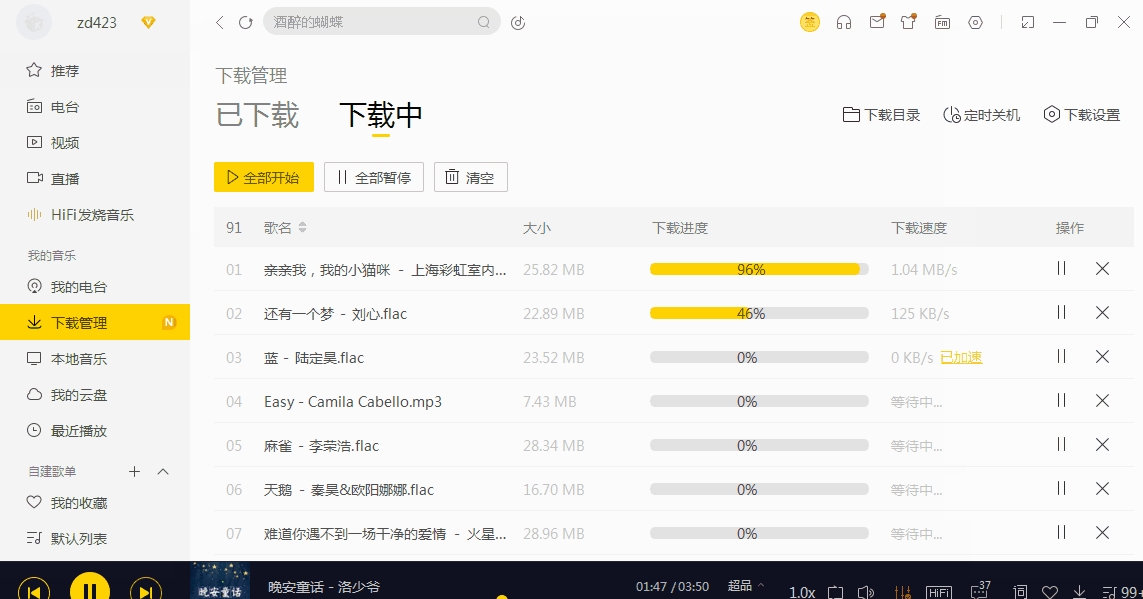Pause playback with yellow pause button

pyautogui.click(x=90, y=587)
